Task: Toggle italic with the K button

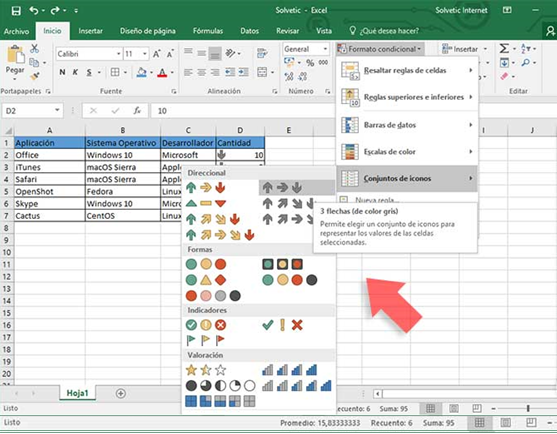Action: [75, 72]
